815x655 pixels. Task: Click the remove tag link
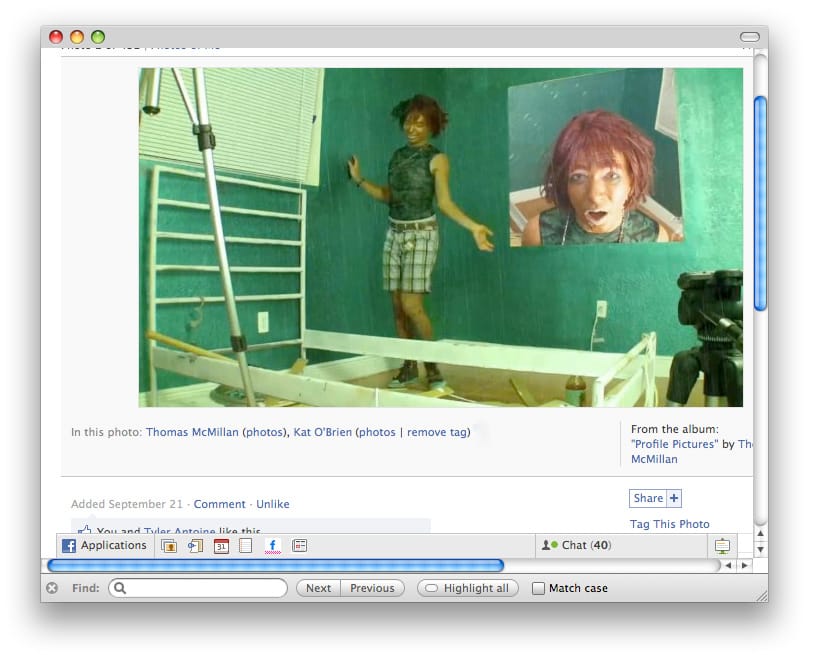(x=436, y=432)
